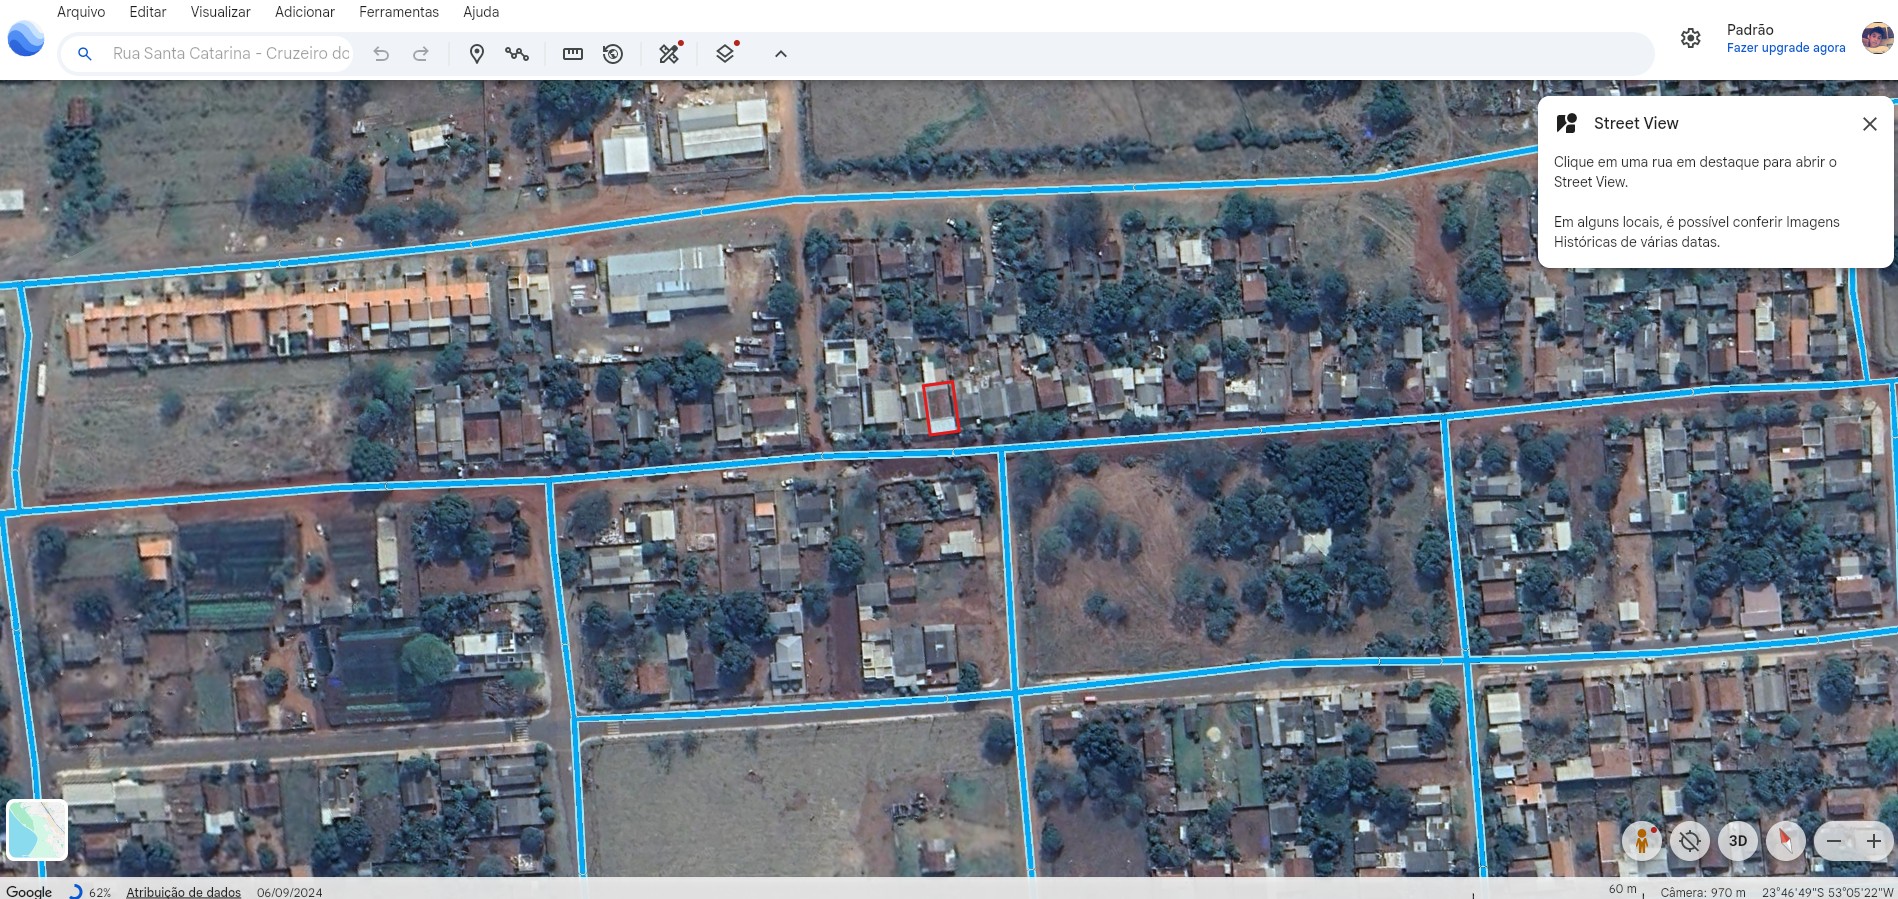Switch to 3D view
This screenshot has width=1898, height=899.
(x=1738, y=841)
